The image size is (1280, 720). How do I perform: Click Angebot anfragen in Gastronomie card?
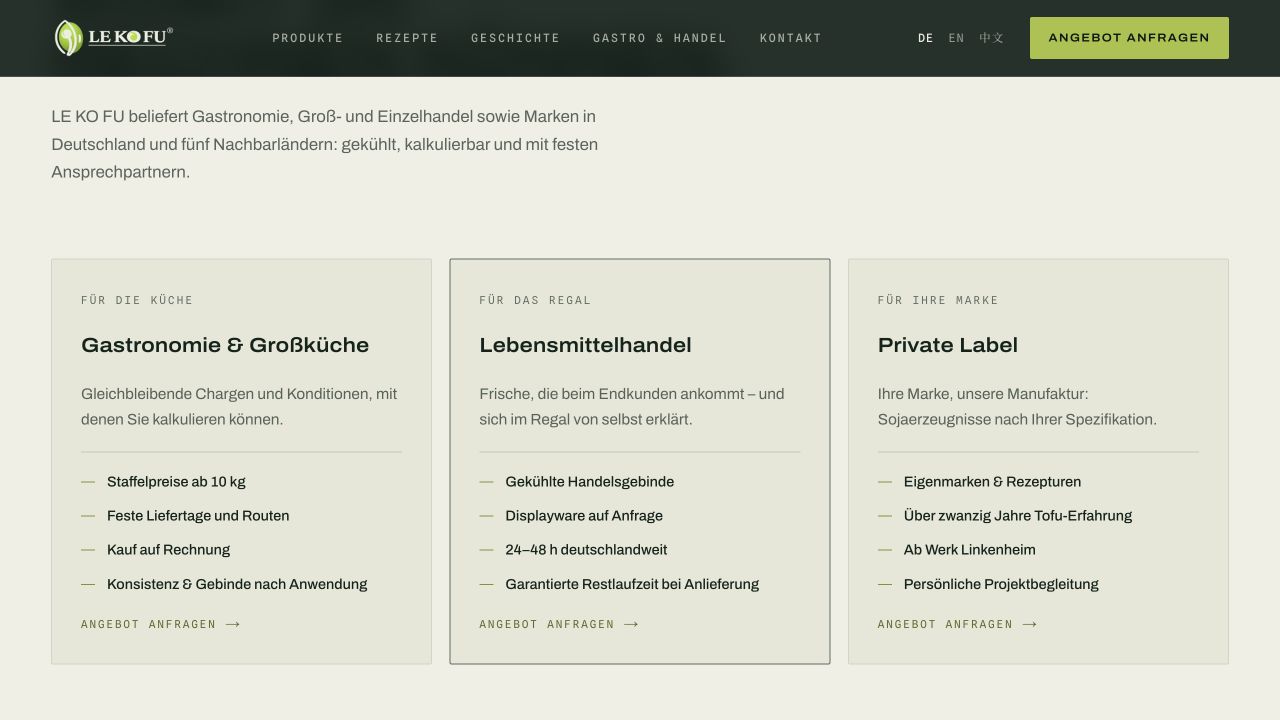161,624
